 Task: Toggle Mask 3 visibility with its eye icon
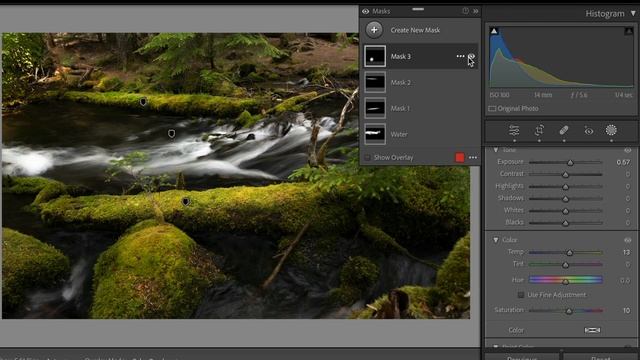click(x=471, y=56)
